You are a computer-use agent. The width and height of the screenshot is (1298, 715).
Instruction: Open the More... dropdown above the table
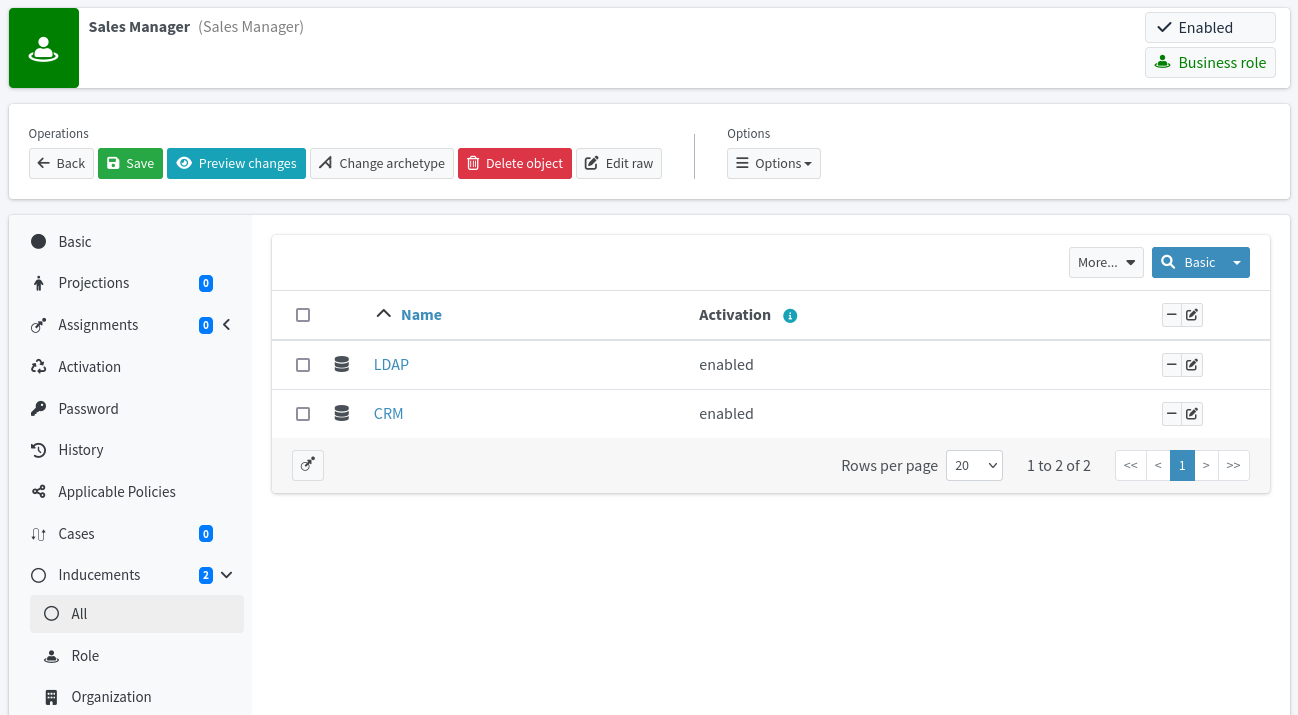[x=1106, y=262]
